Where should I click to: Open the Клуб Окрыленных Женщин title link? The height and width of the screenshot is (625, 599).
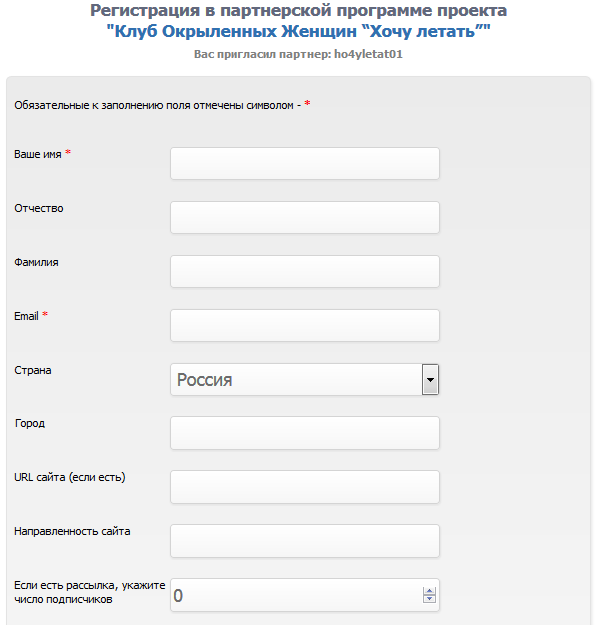(299, 31)
